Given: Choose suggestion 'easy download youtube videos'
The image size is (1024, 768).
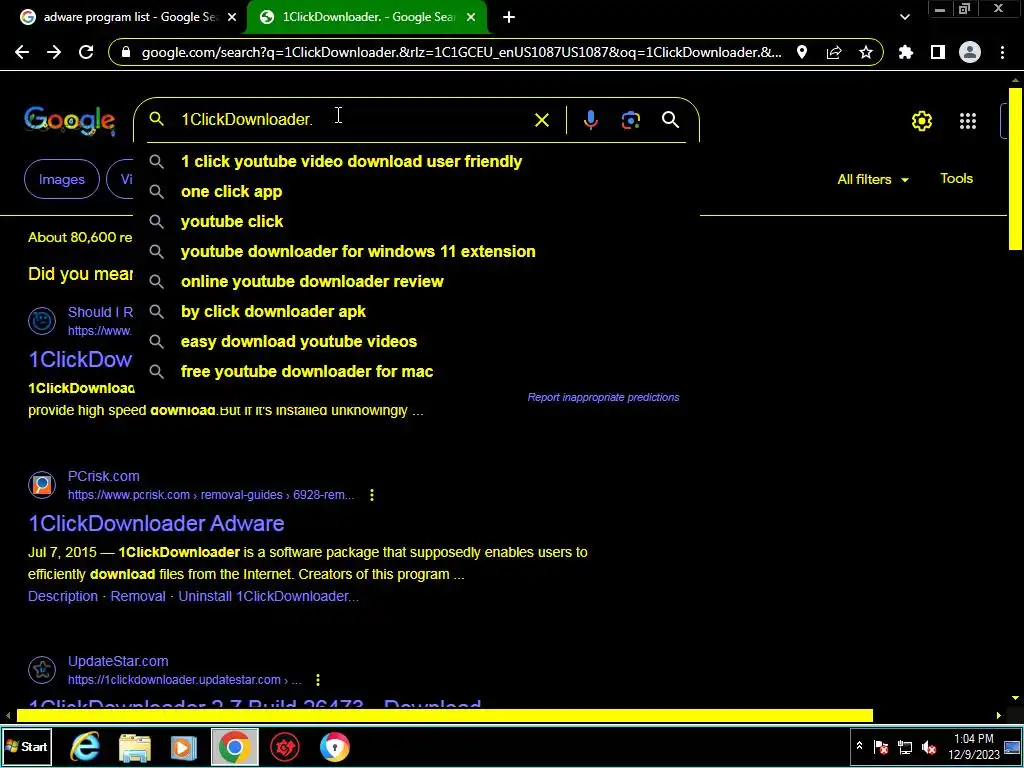Looking at the screenshot, I should click(417, 342).
